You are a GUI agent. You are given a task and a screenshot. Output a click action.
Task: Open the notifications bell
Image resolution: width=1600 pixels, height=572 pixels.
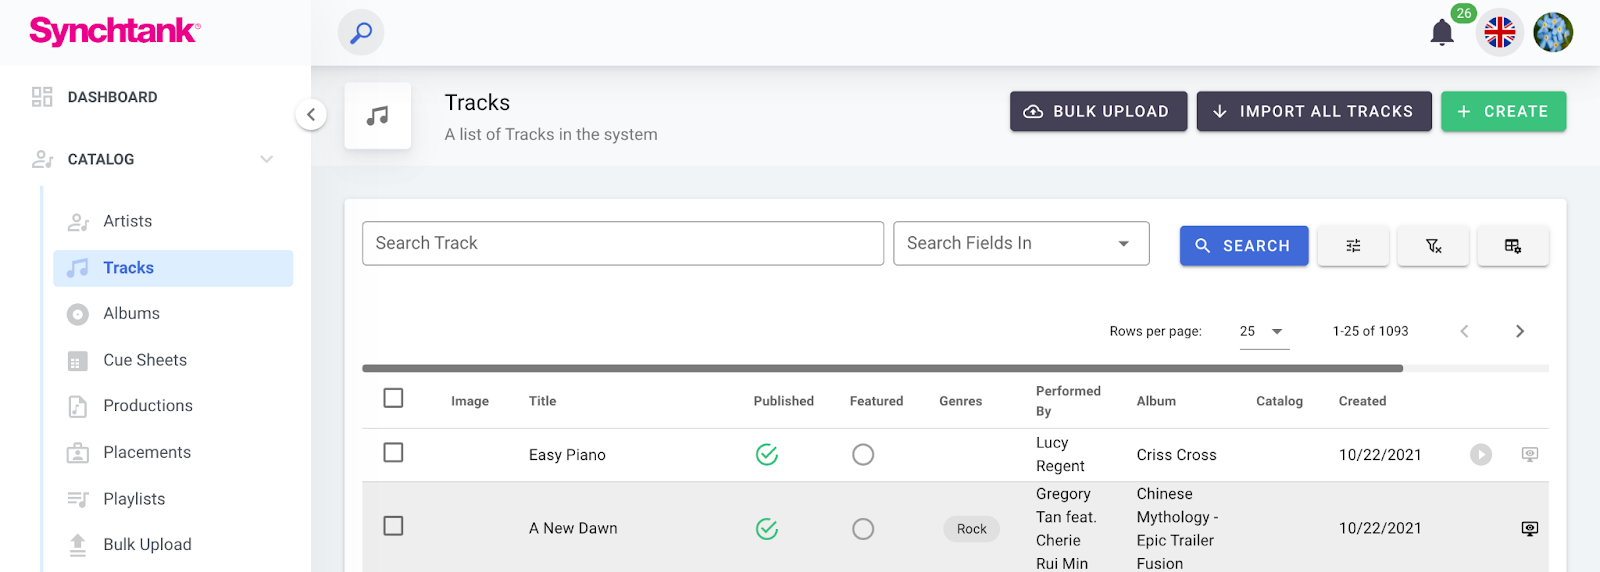(x=1441, y=33)
